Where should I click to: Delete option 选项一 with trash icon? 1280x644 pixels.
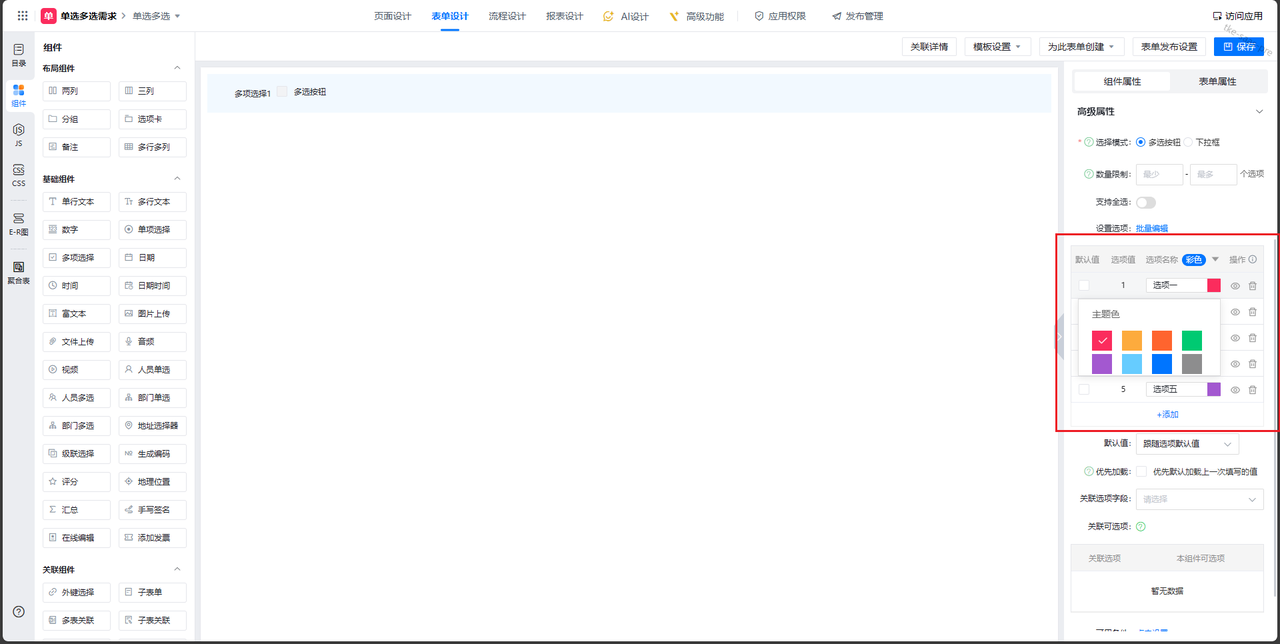coord(1252,286)
